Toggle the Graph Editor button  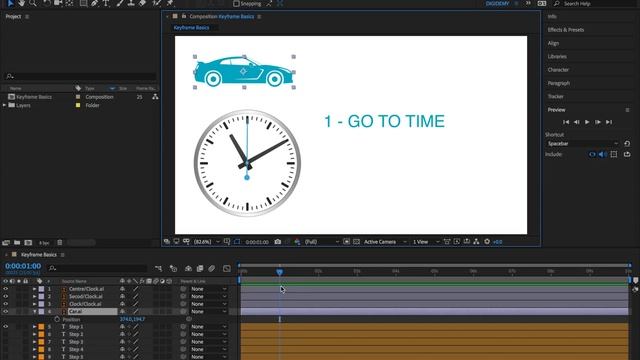click(x=227, y=268)
